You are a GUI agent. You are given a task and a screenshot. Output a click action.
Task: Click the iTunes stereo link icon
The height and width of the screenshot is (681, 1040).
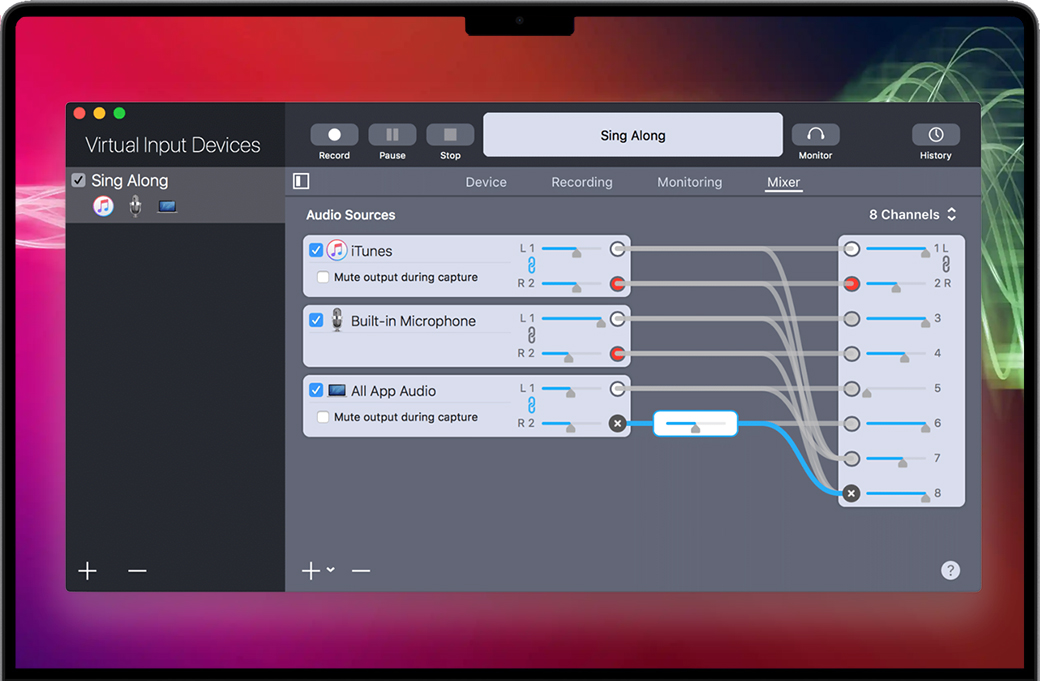[531, 266]
